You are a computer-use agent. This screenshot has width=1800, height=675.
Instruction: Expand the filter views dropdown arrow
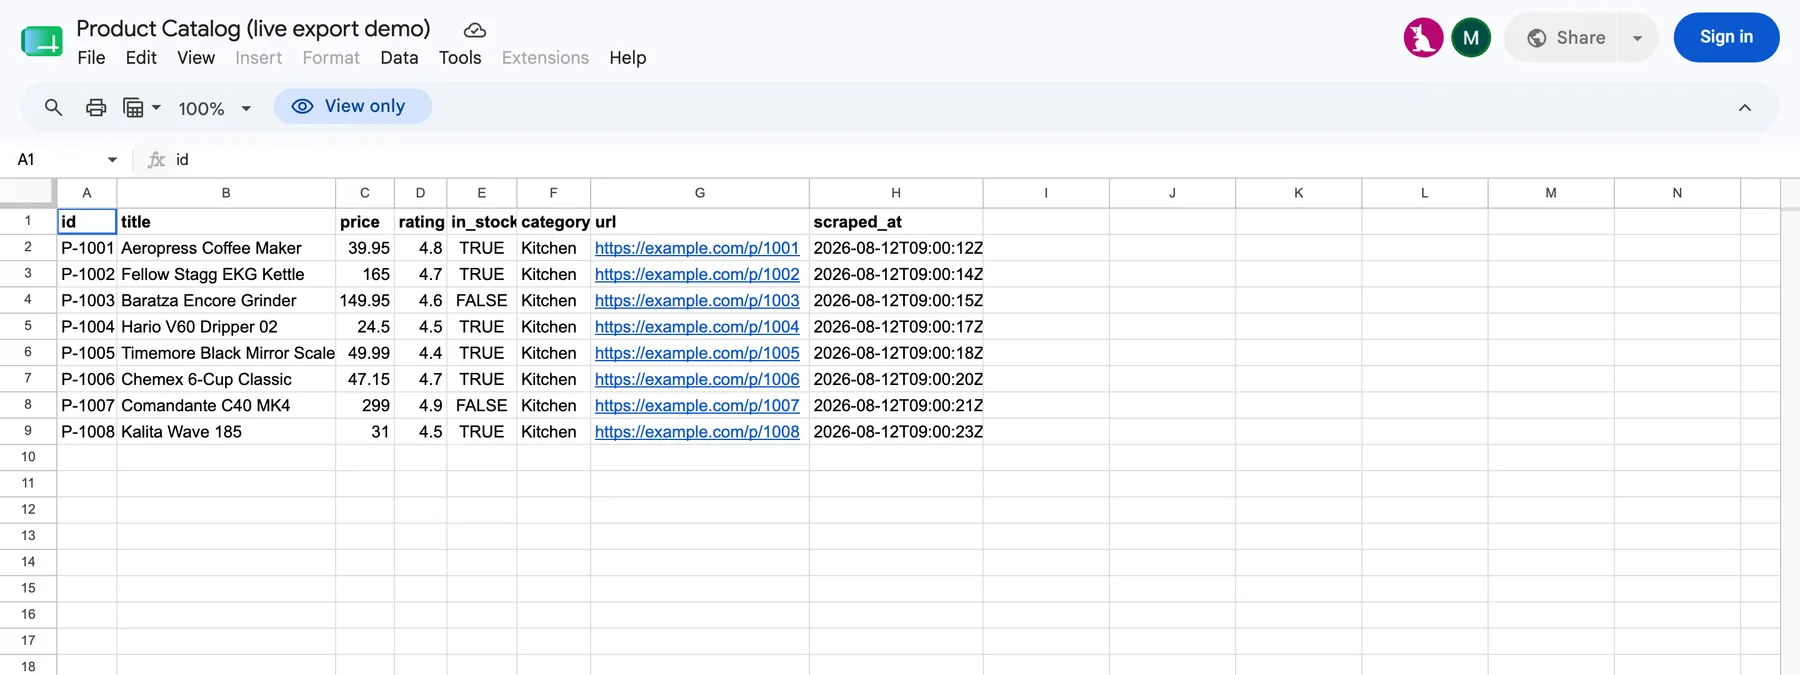[156, 107]
